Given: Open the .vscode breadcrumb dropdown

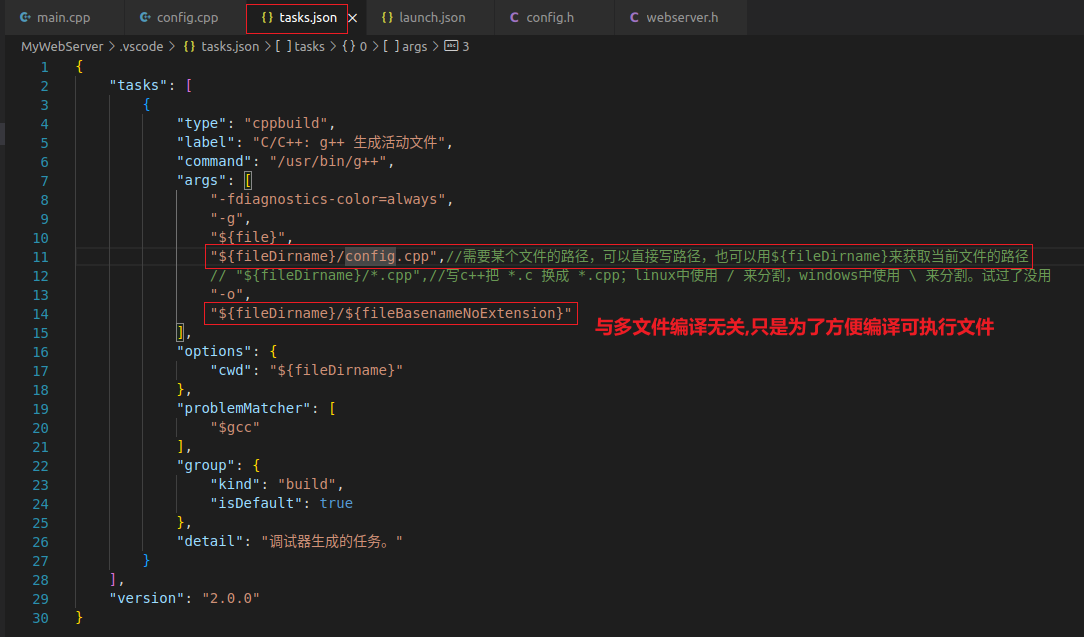Looking at the screenshot, I should pos(141,46).
